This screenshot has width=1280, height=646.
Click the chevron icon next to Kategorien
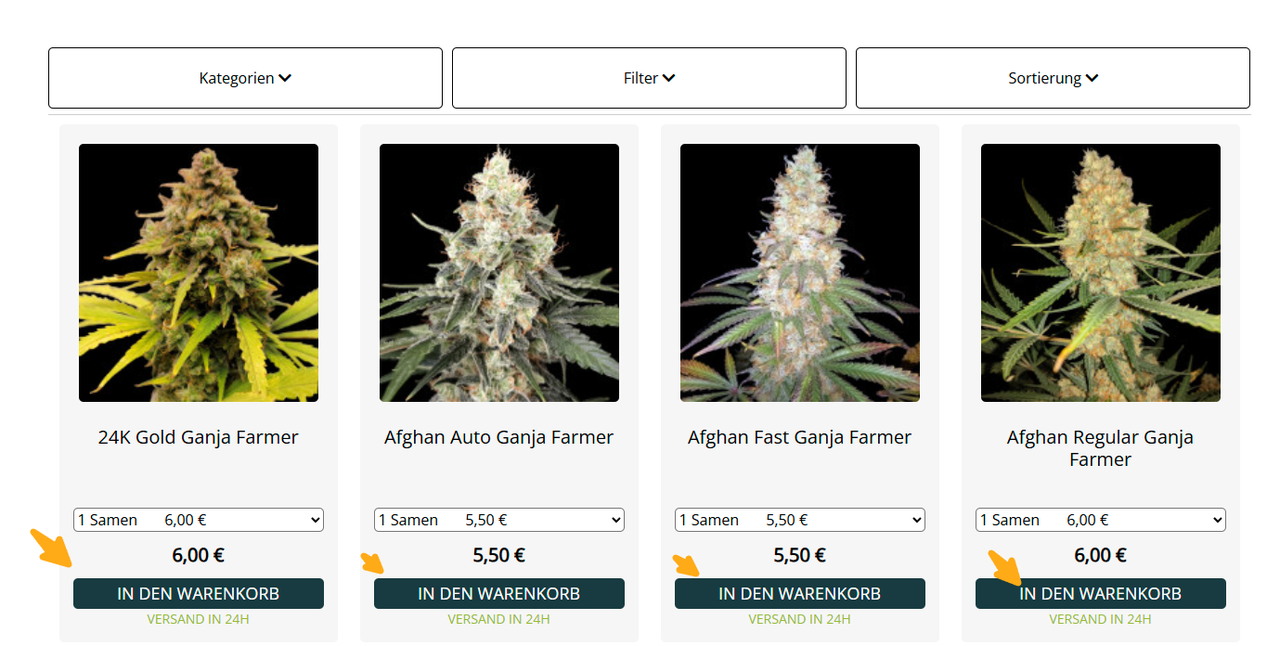(x=285, y=78)
